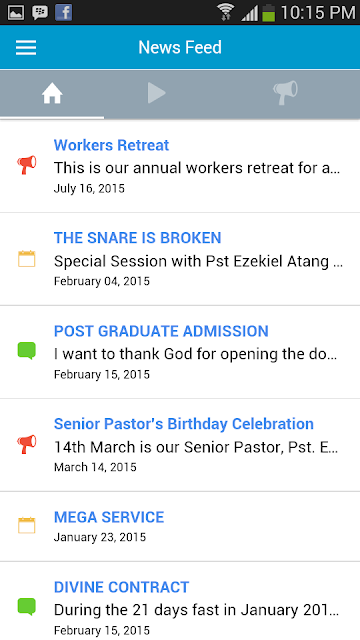
Task: Switch to the announcements megaphone tab
Action: [x=285, y=93]
